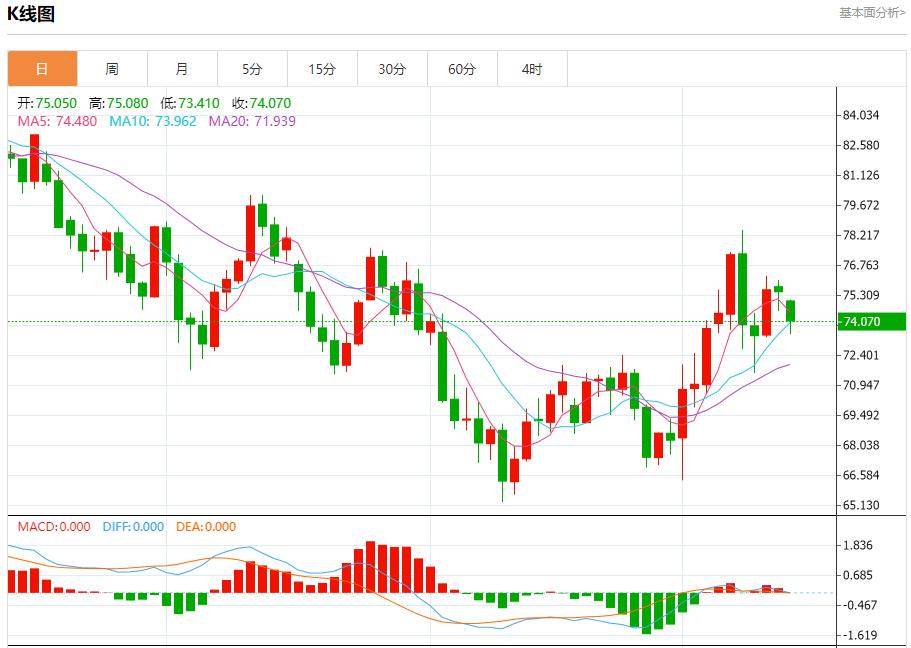Click the MACD indicator label
Viewport: 911px width, 648px height.
click(53, 527)
